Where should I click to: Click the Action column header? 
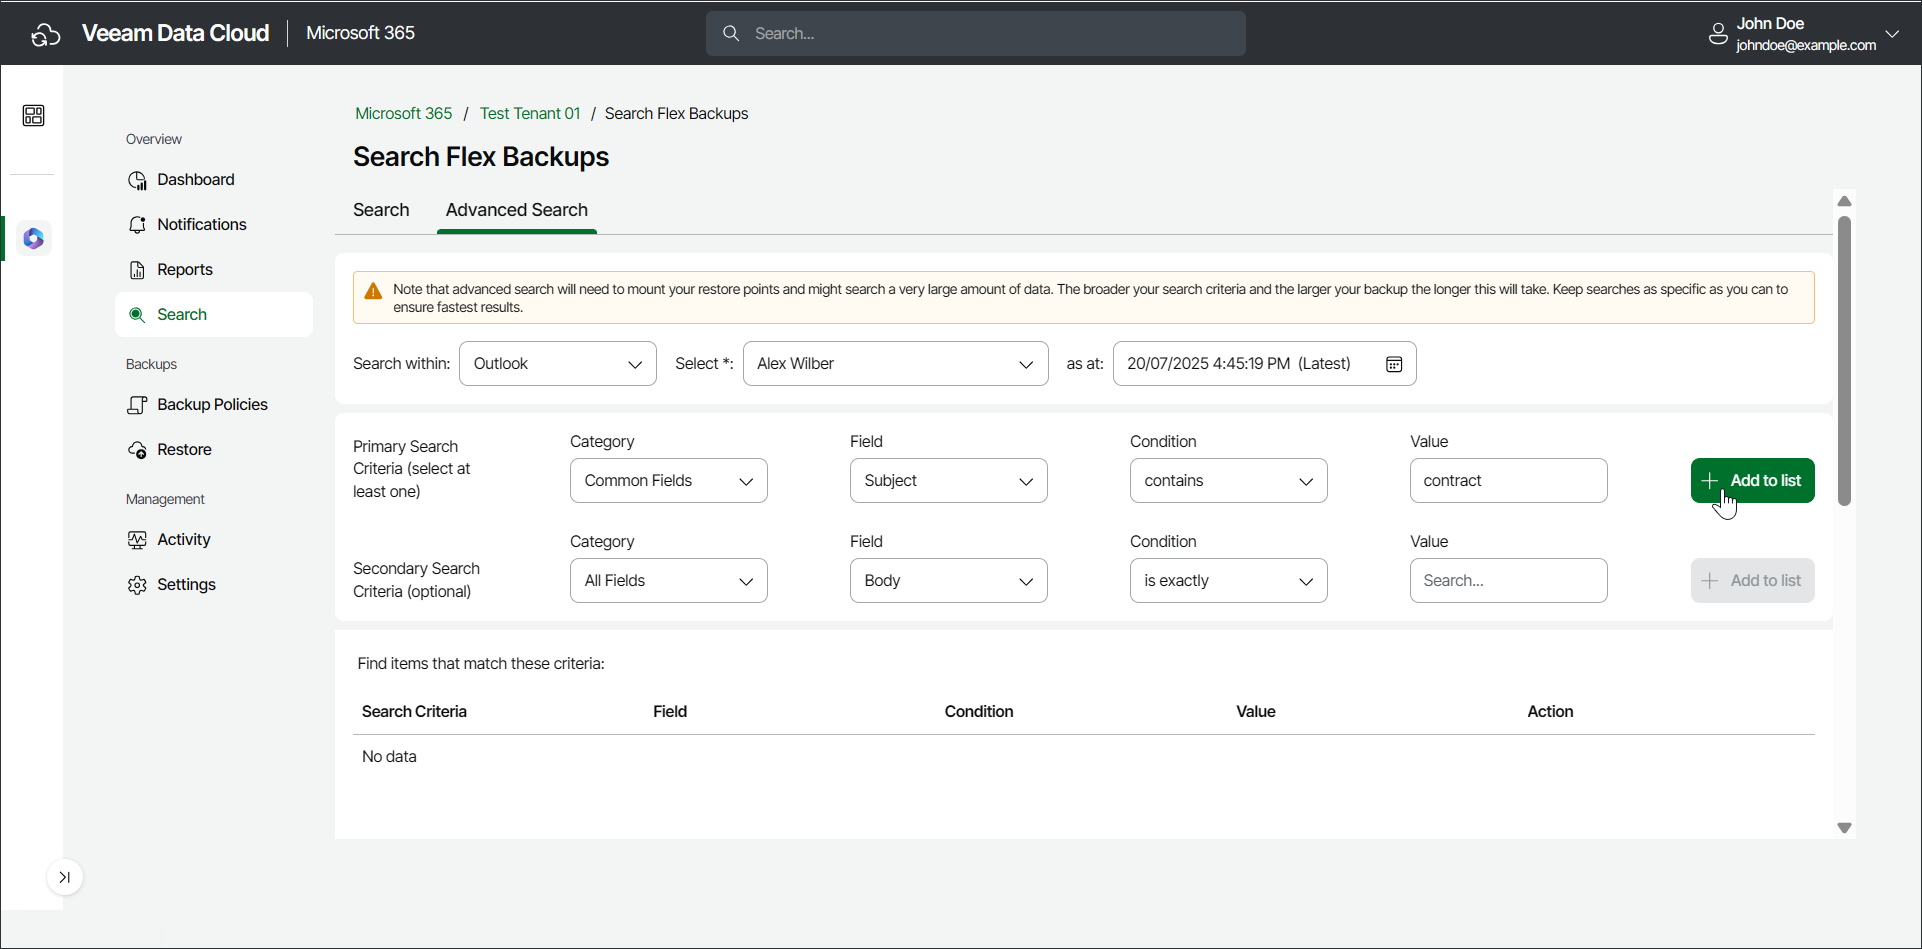tap(1550, 712)
